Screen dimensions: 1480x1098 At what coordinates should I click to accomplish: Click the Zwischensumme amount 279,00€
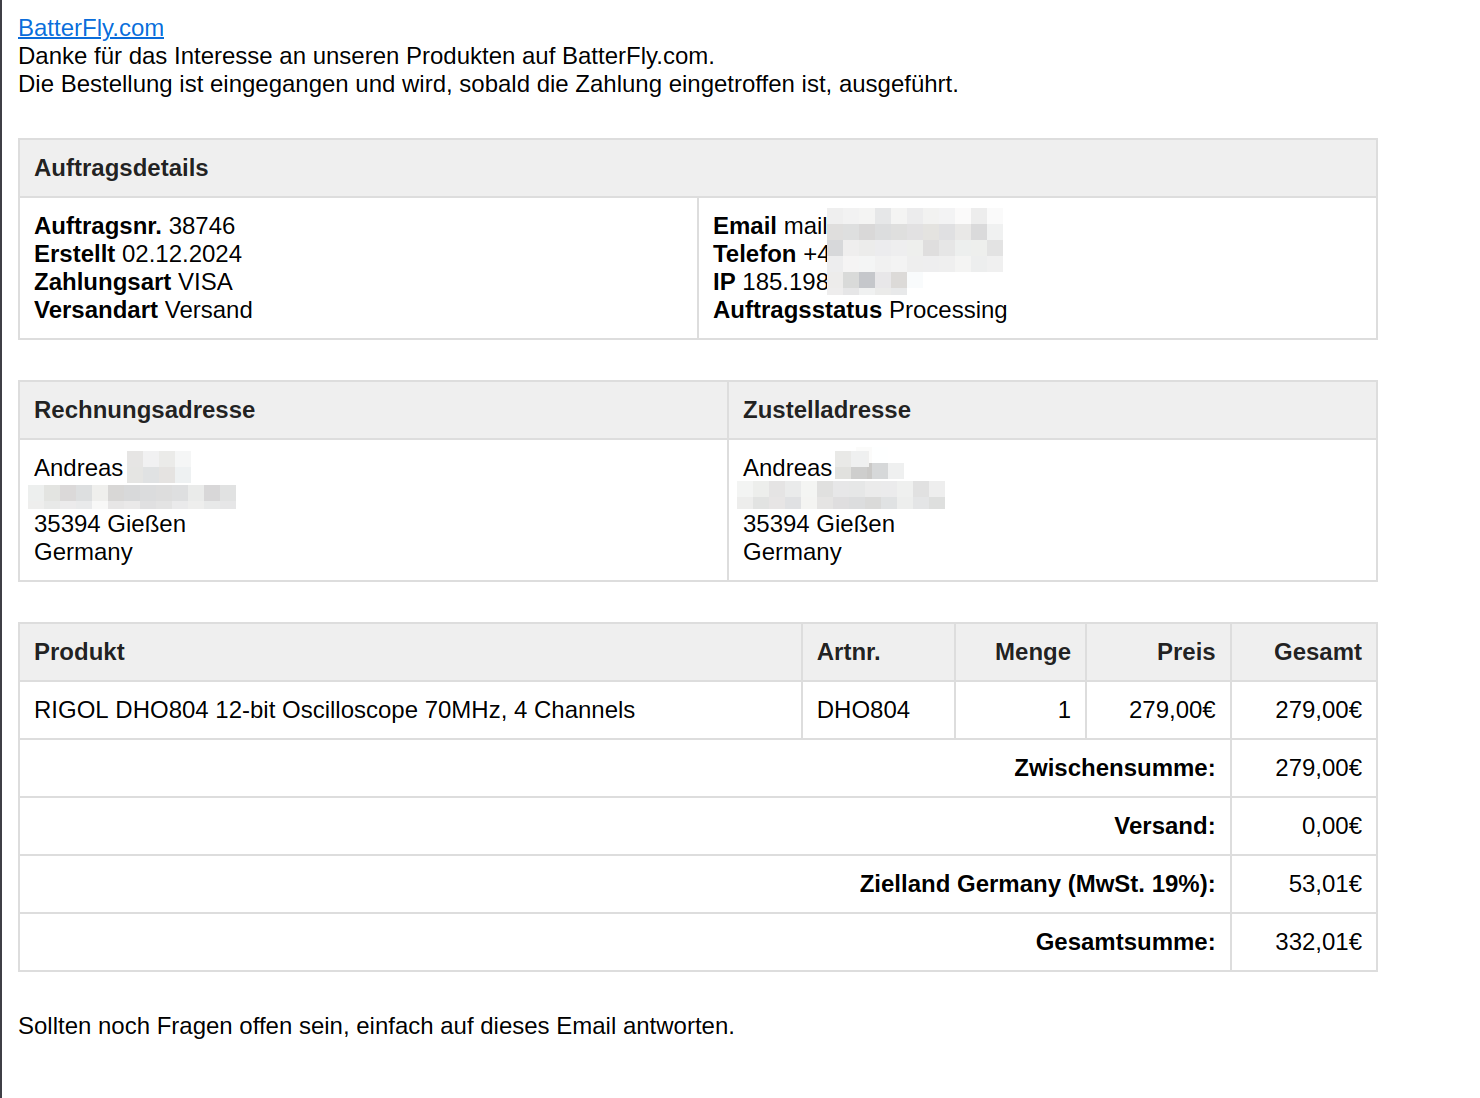tap(1318, 768)
